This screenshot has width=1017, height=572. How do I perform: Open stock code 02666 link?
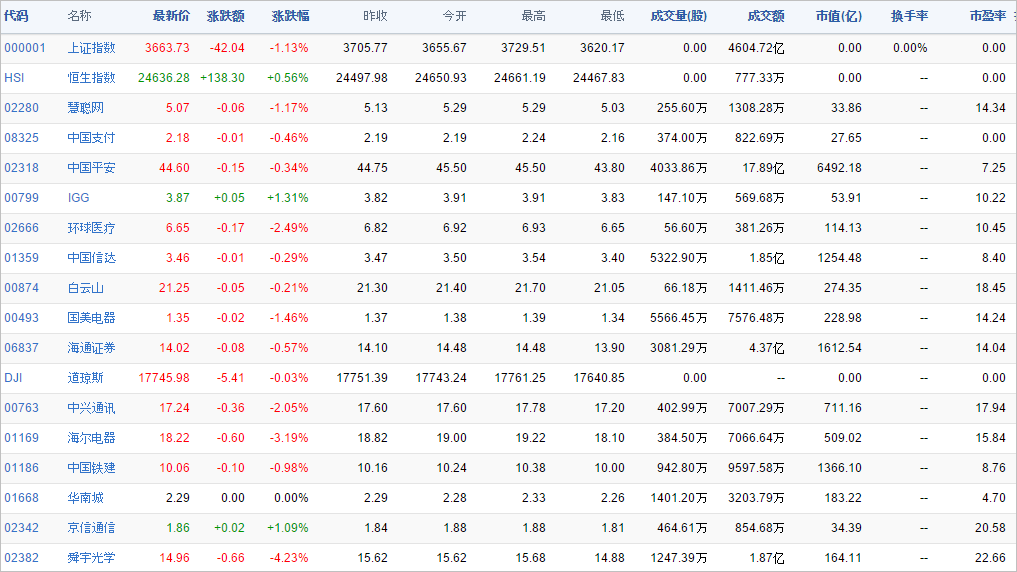21,228
